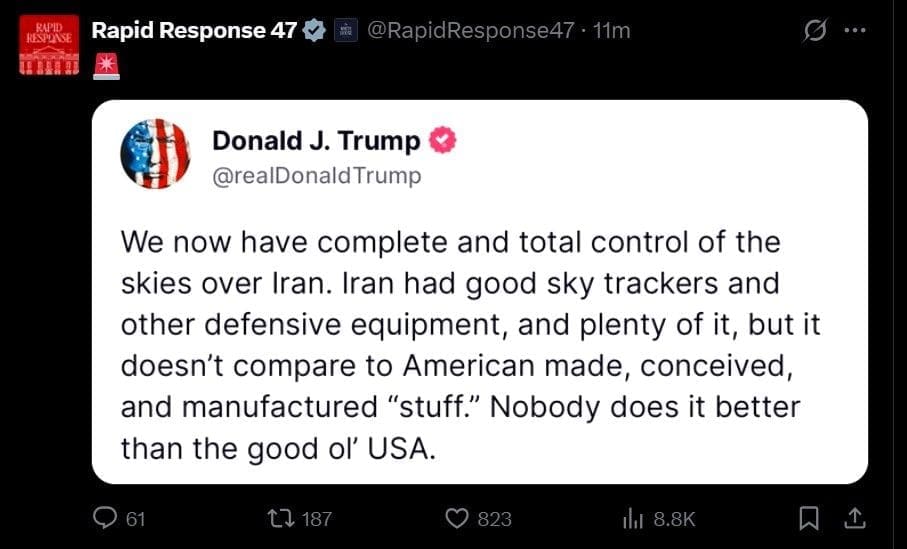Screen dimensions: 907x549
Task: Toggle the bookmark for this post
Action: point(810,518)
